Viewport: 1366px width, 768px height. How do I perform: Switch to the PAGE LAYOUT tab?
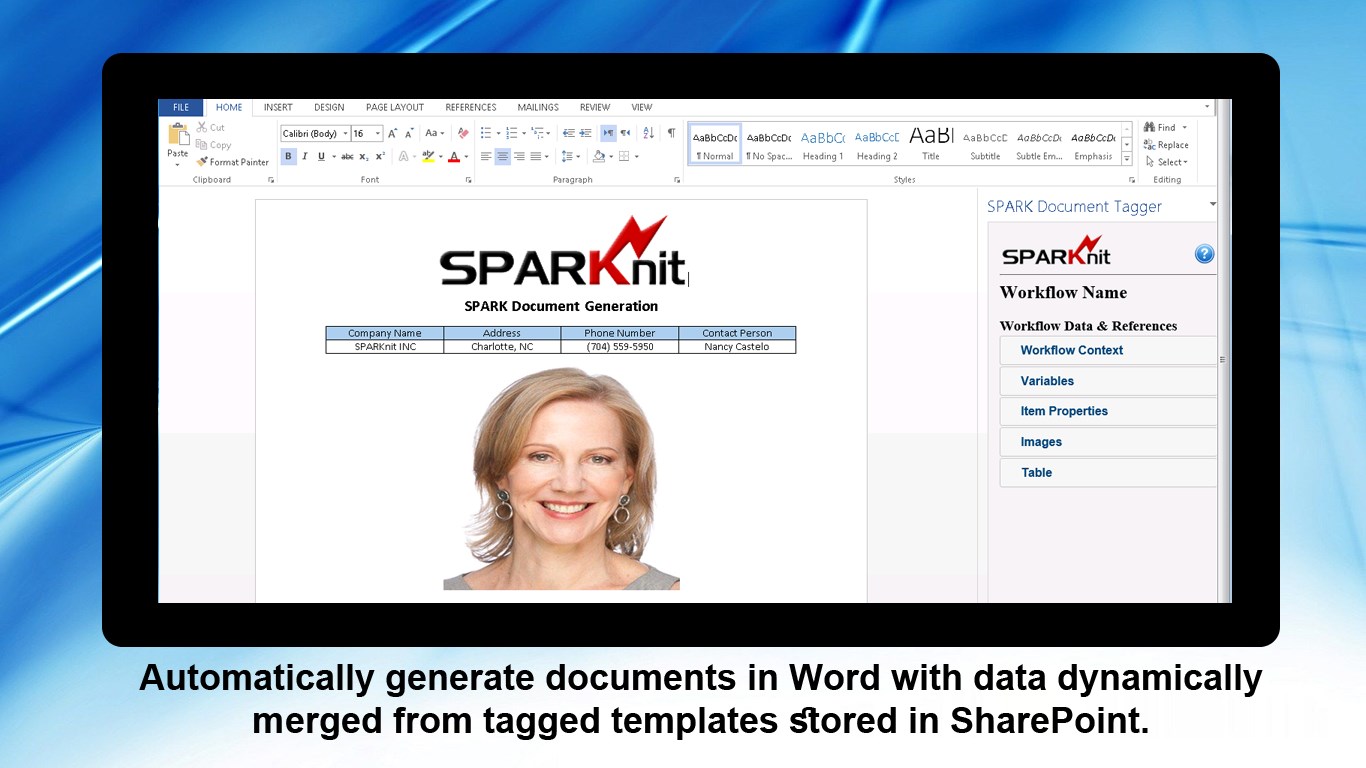395,108
